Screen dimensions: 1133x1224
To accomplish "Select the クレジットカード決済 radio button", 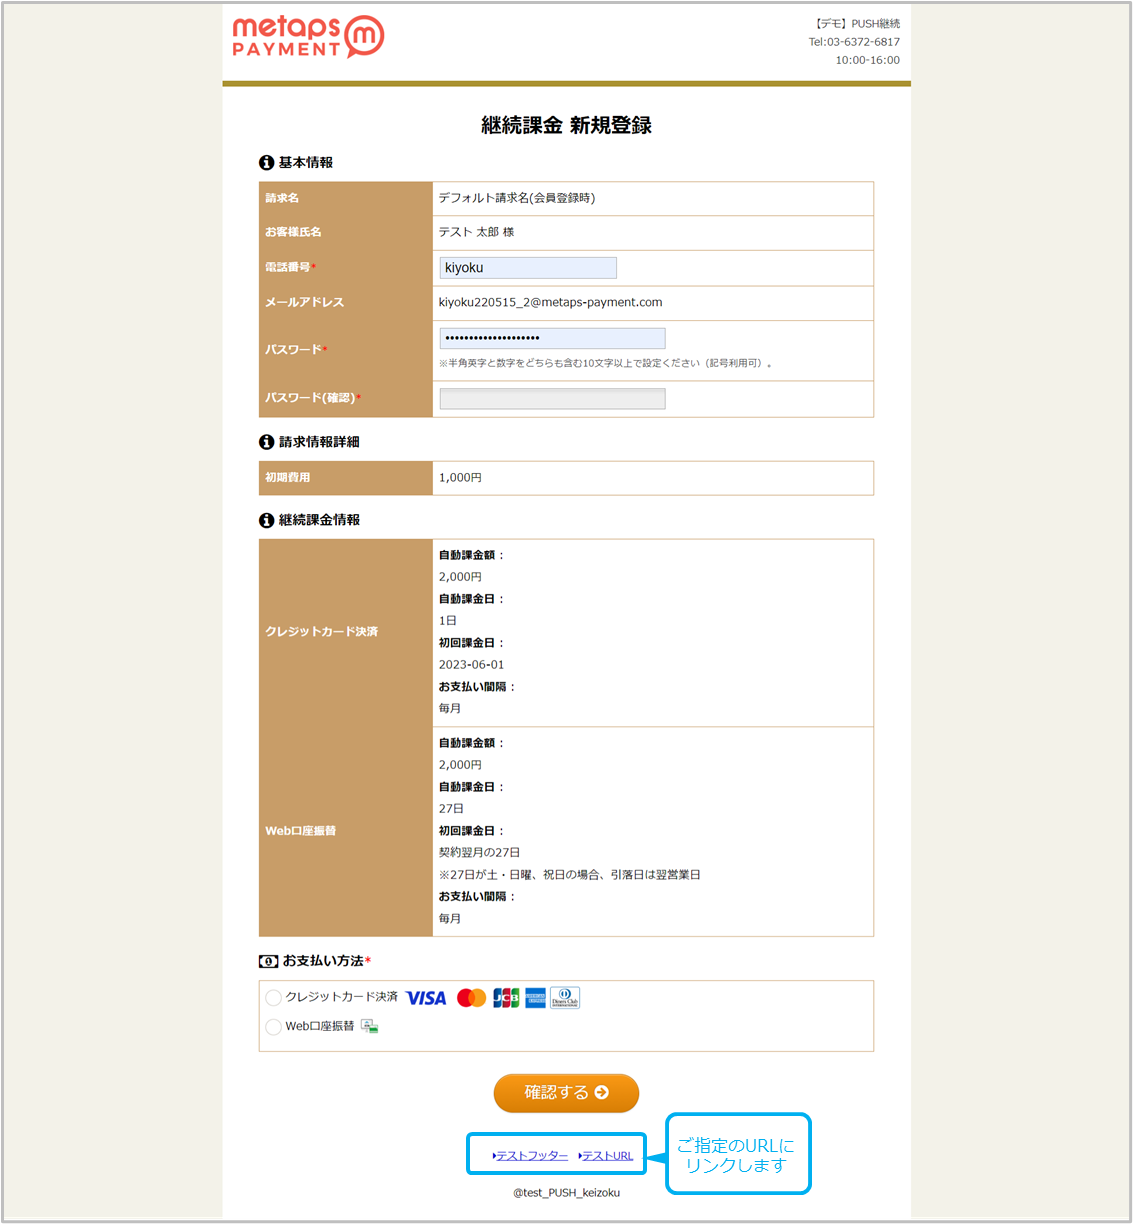I will coord(273,997).
